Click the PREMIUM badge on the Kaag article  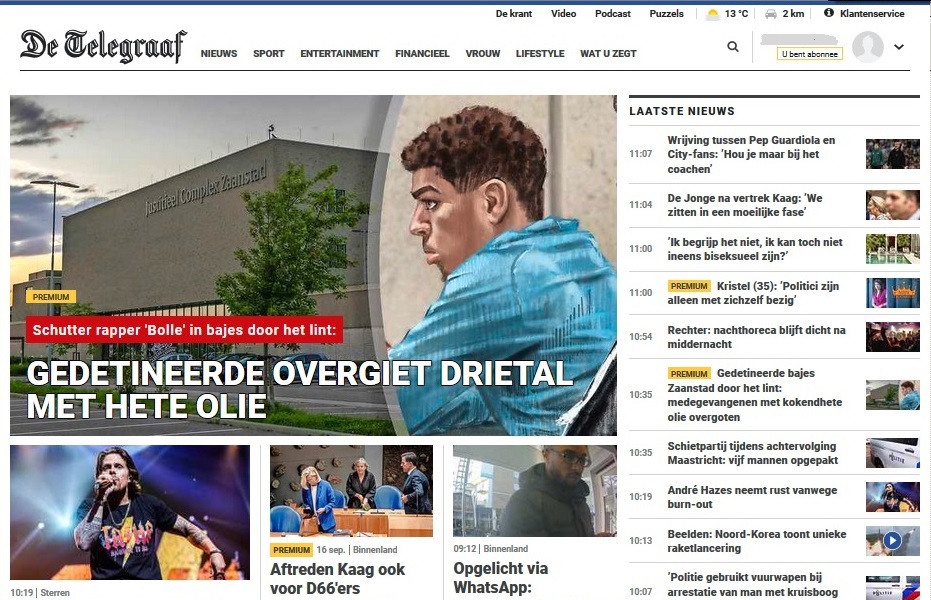(292, 550)
